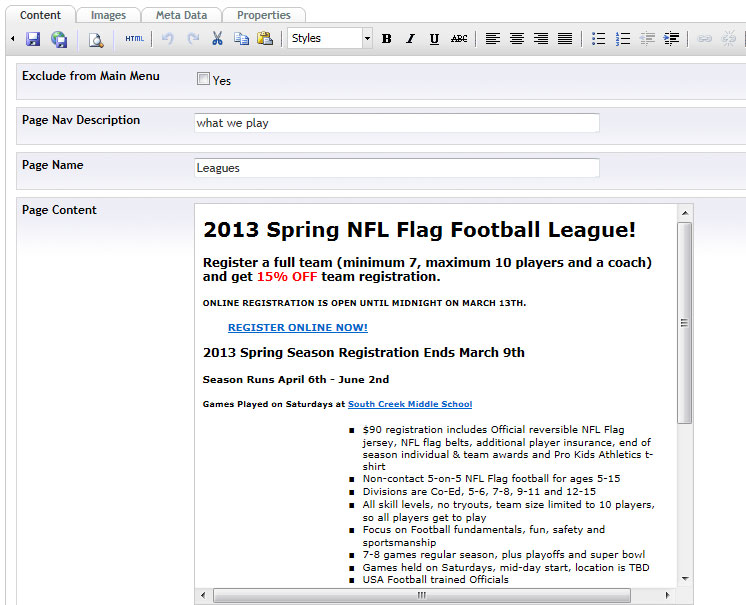
Task: Decrease indent (outdent) icon
Action: pos(647,39)
